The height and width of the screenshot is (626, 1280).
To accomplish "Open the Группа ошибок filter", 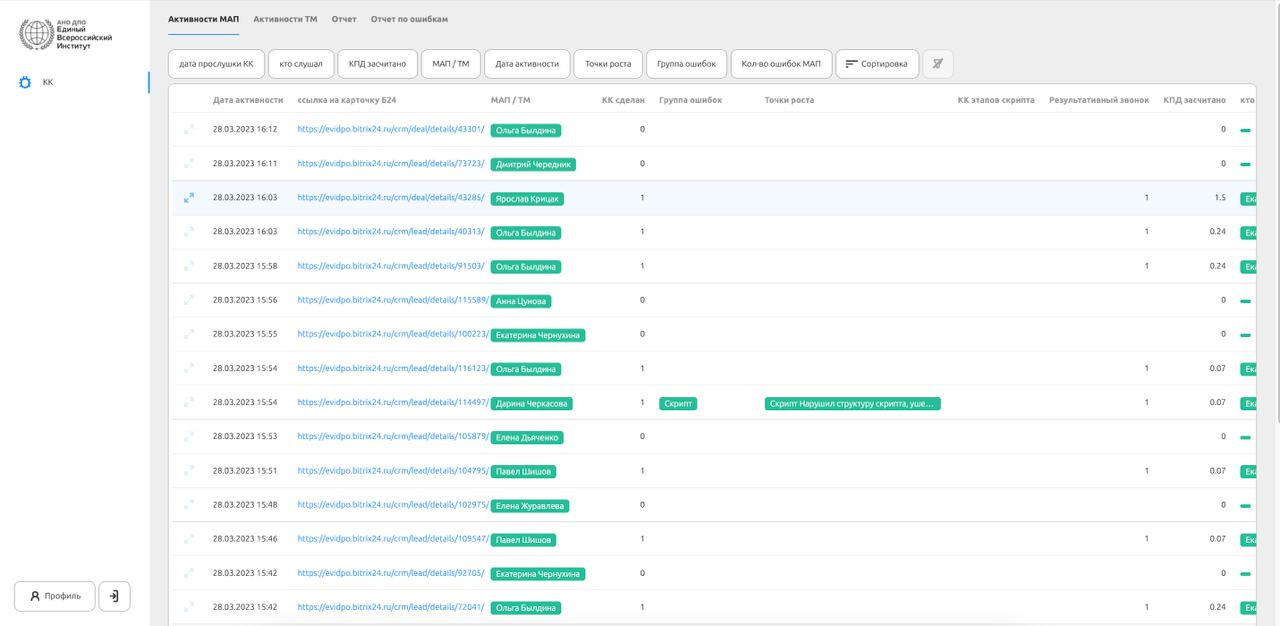I will pos(686,64).
